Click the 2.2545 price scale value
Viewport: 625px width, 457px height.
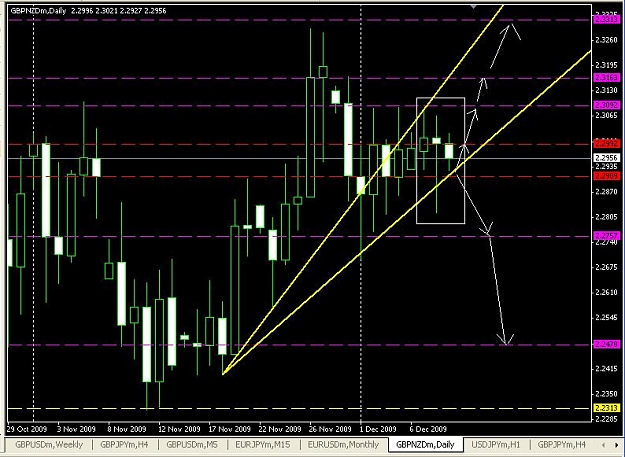pos(606,318)
